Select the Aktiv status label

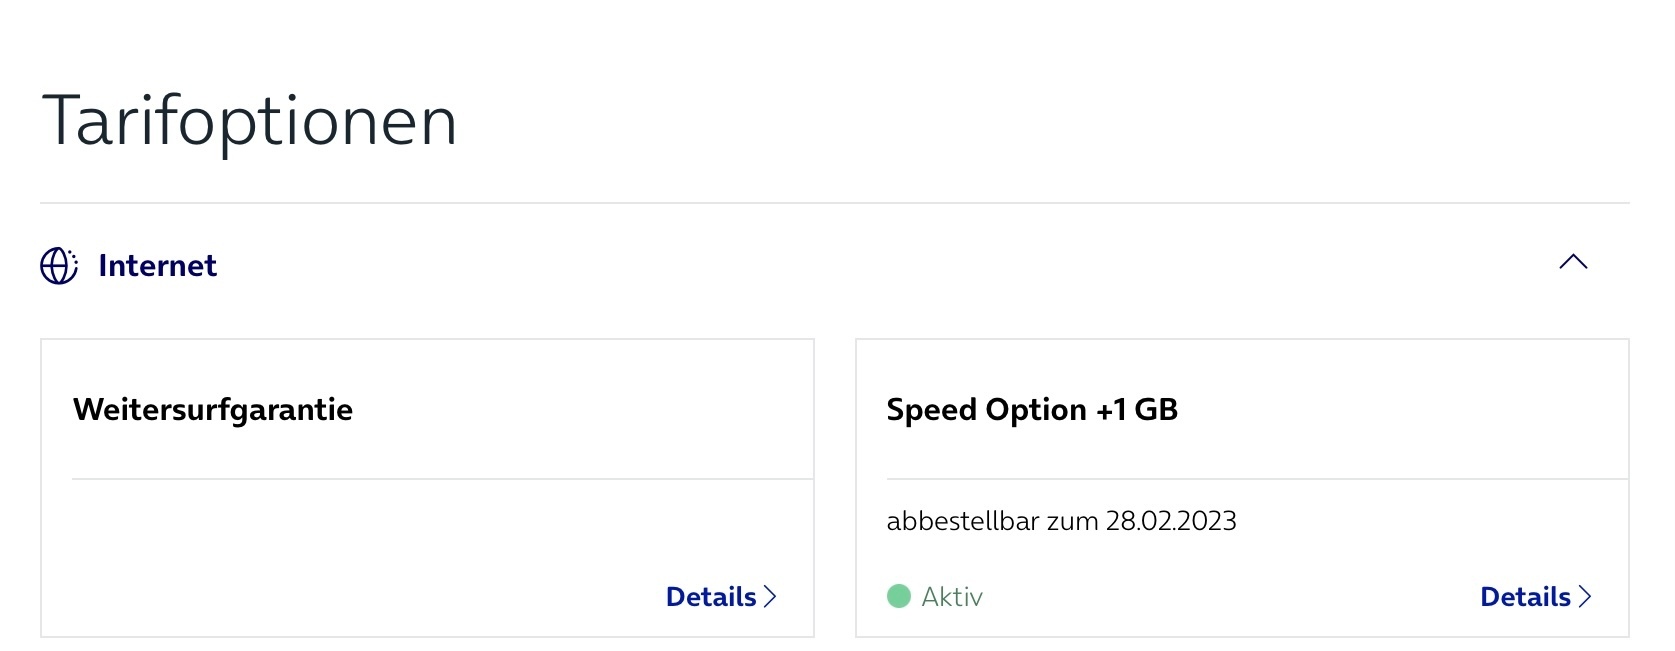pos(952,597)
